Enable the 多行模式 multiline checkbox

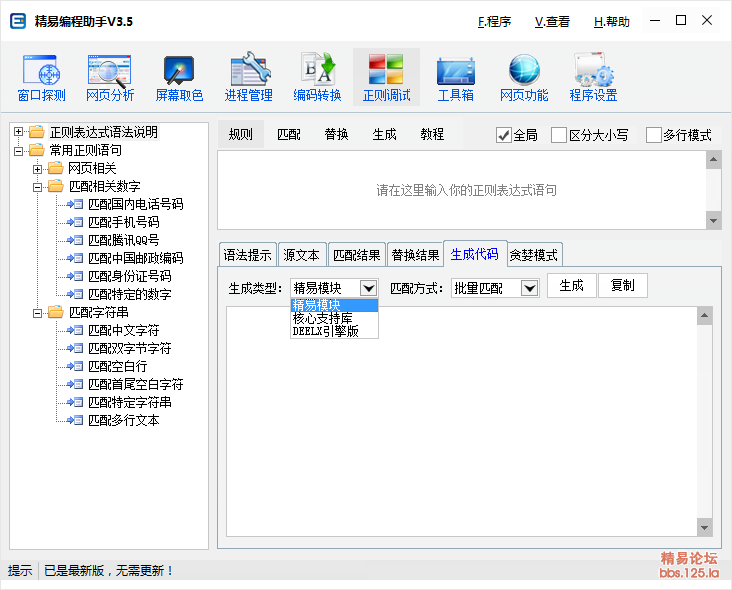point(654,135)
